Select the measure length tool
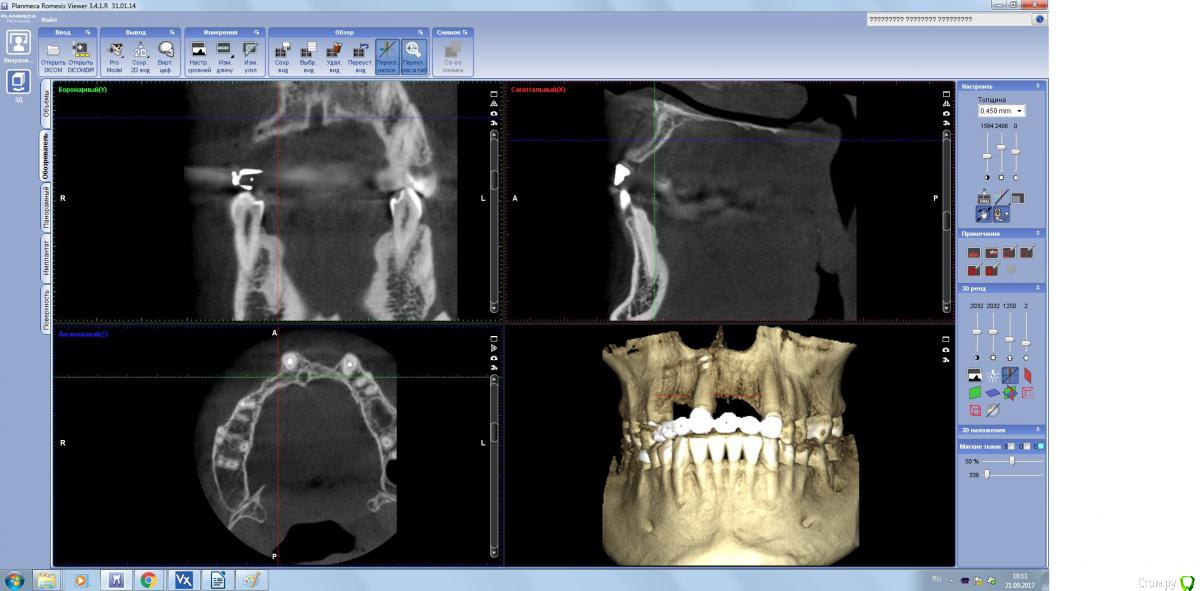The image size is (1200, 591). pyautogui.click(x=225, y=50)
